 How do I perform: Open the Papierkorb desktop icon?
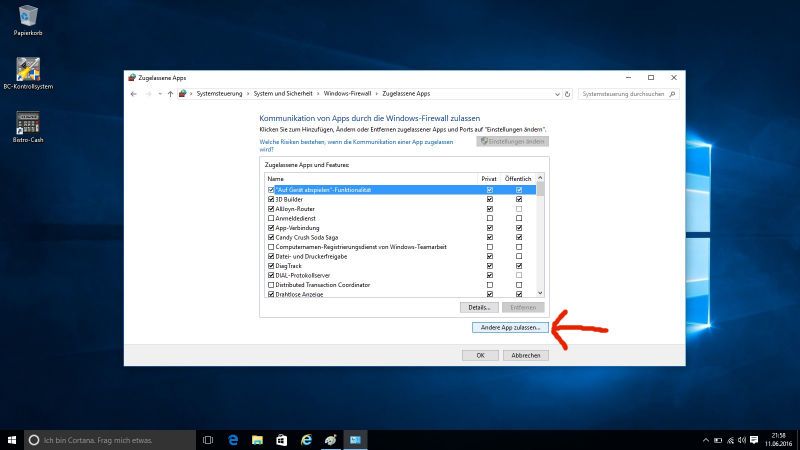tap(28, 20)
